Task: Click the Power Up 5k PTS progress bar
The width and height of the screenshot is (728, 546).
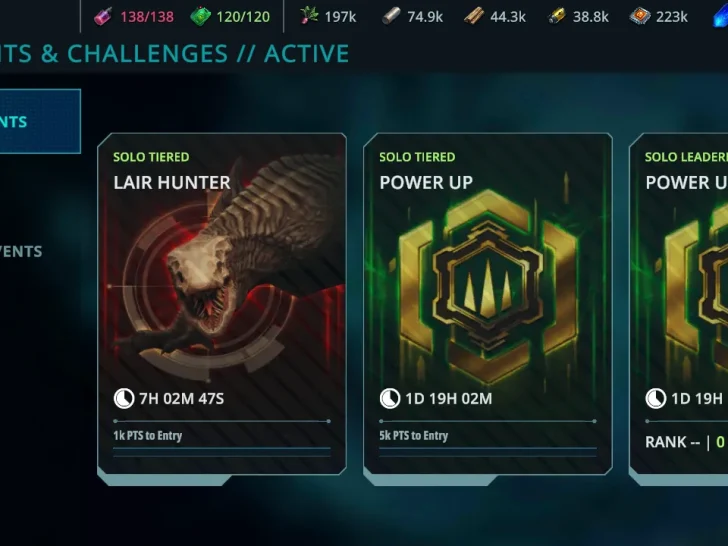Action: 488,421
